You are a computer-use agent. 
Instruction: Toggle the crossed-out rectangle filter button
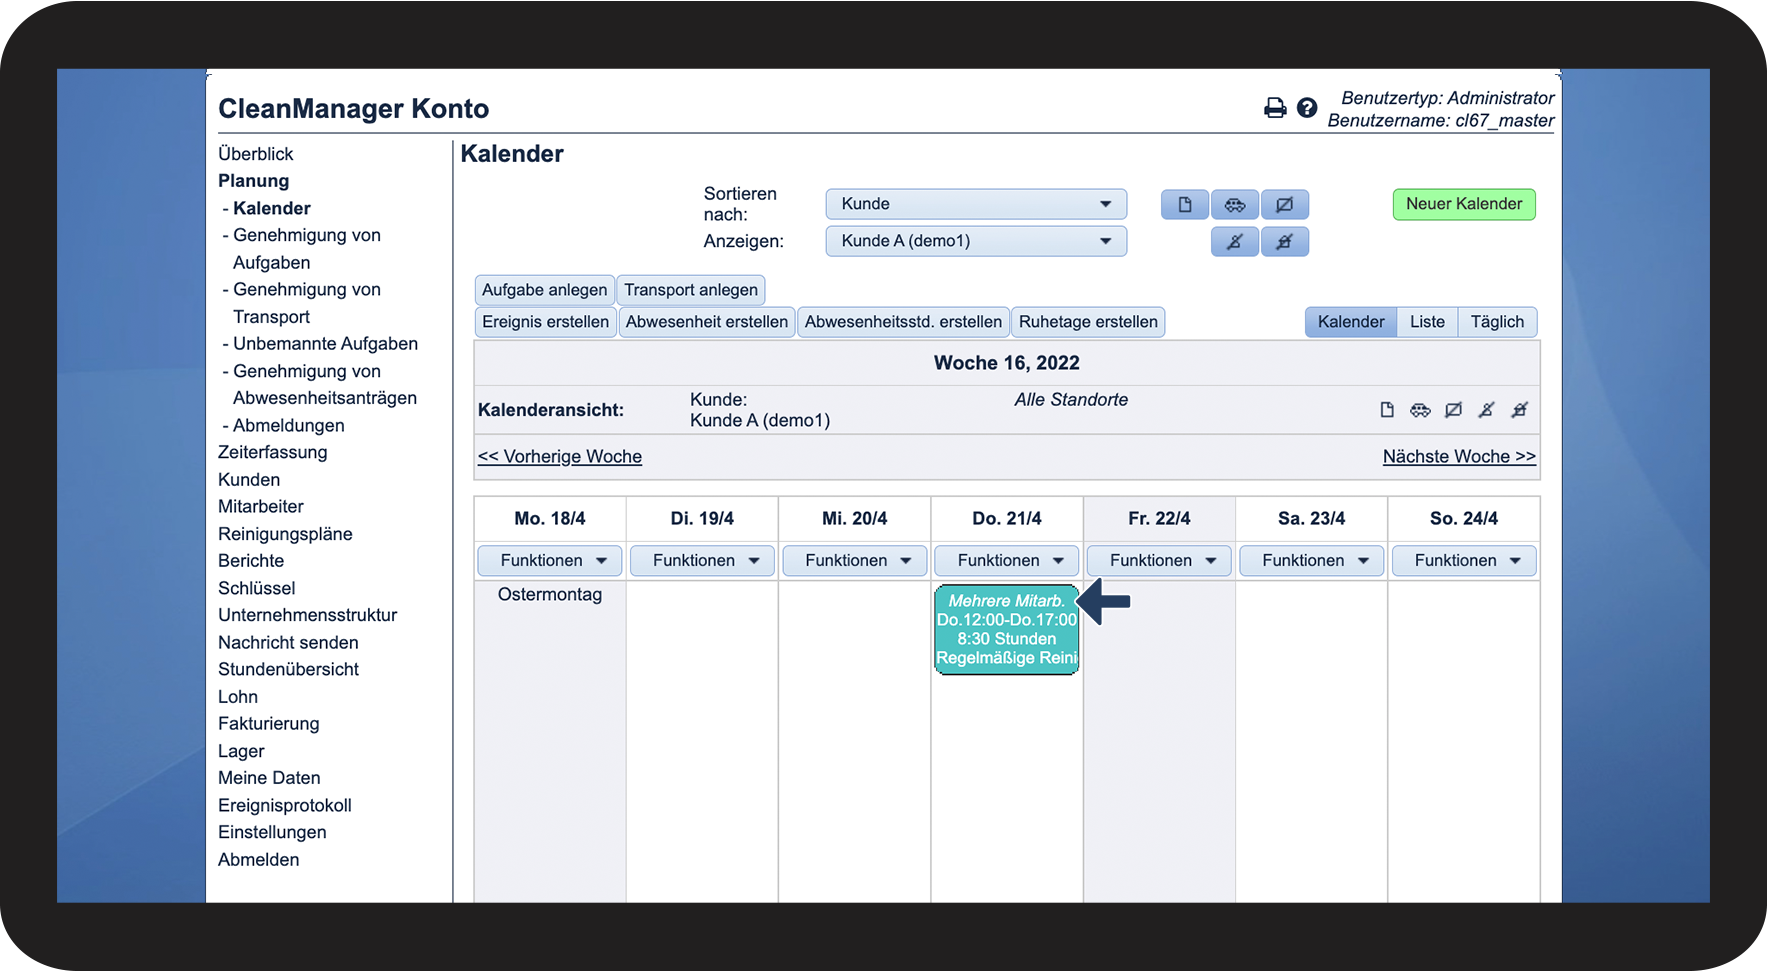[x=1285, y=205]
